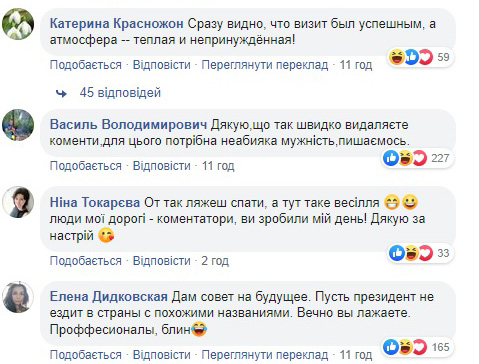Viewport: 479px width, 364px height.
Task: Show translation of Елена Дидковская's comment
Action: click(x=265, y=355)
